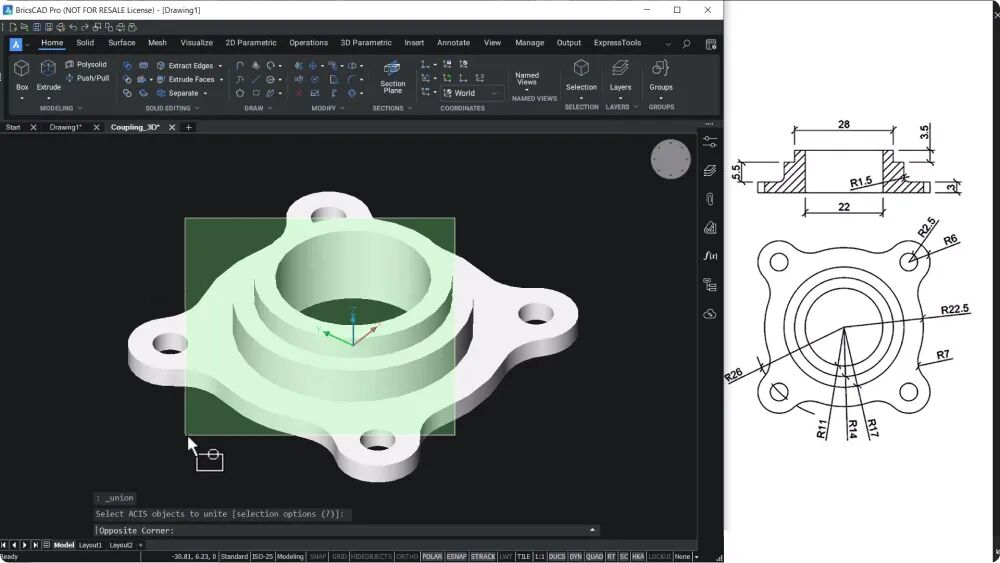This screenshot has height=563, width=1000.
Task: Click the LookFrom view navigation widget
Action: [x=670, y=159]
